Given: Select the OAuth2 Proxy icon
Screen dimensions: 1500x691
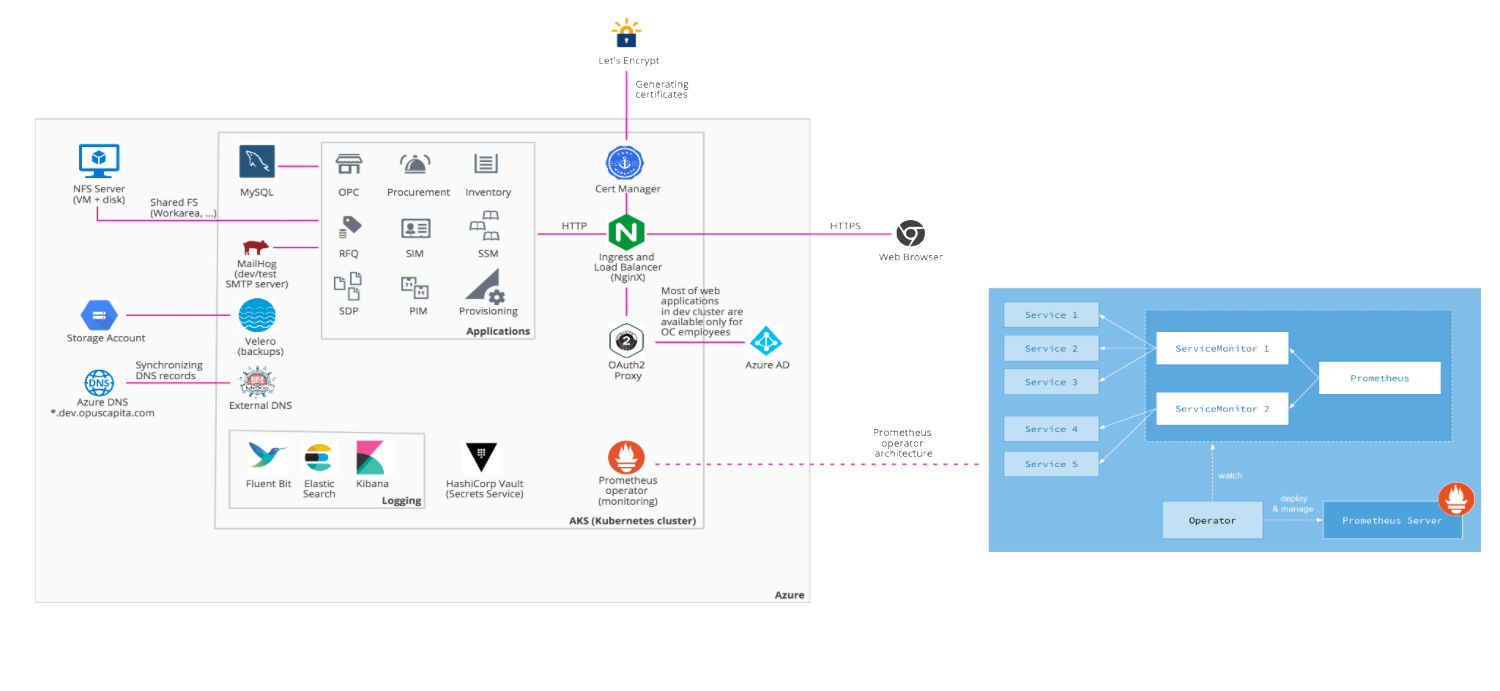Looking at the screenshot, I should pos(626,341).
